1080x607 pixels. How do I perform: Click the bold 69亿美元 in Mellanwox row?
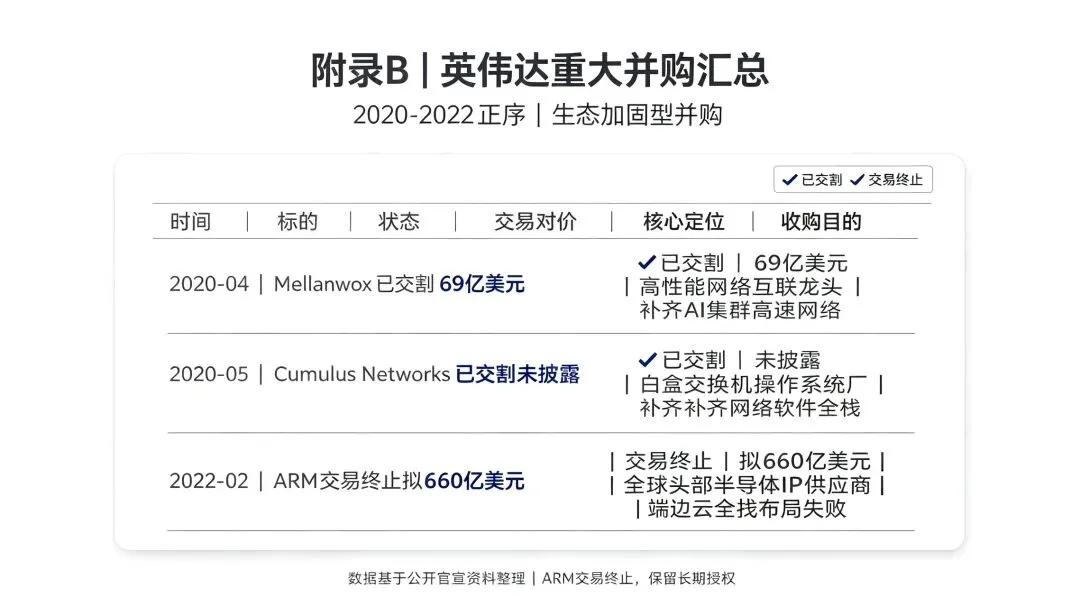coord(482,284)
